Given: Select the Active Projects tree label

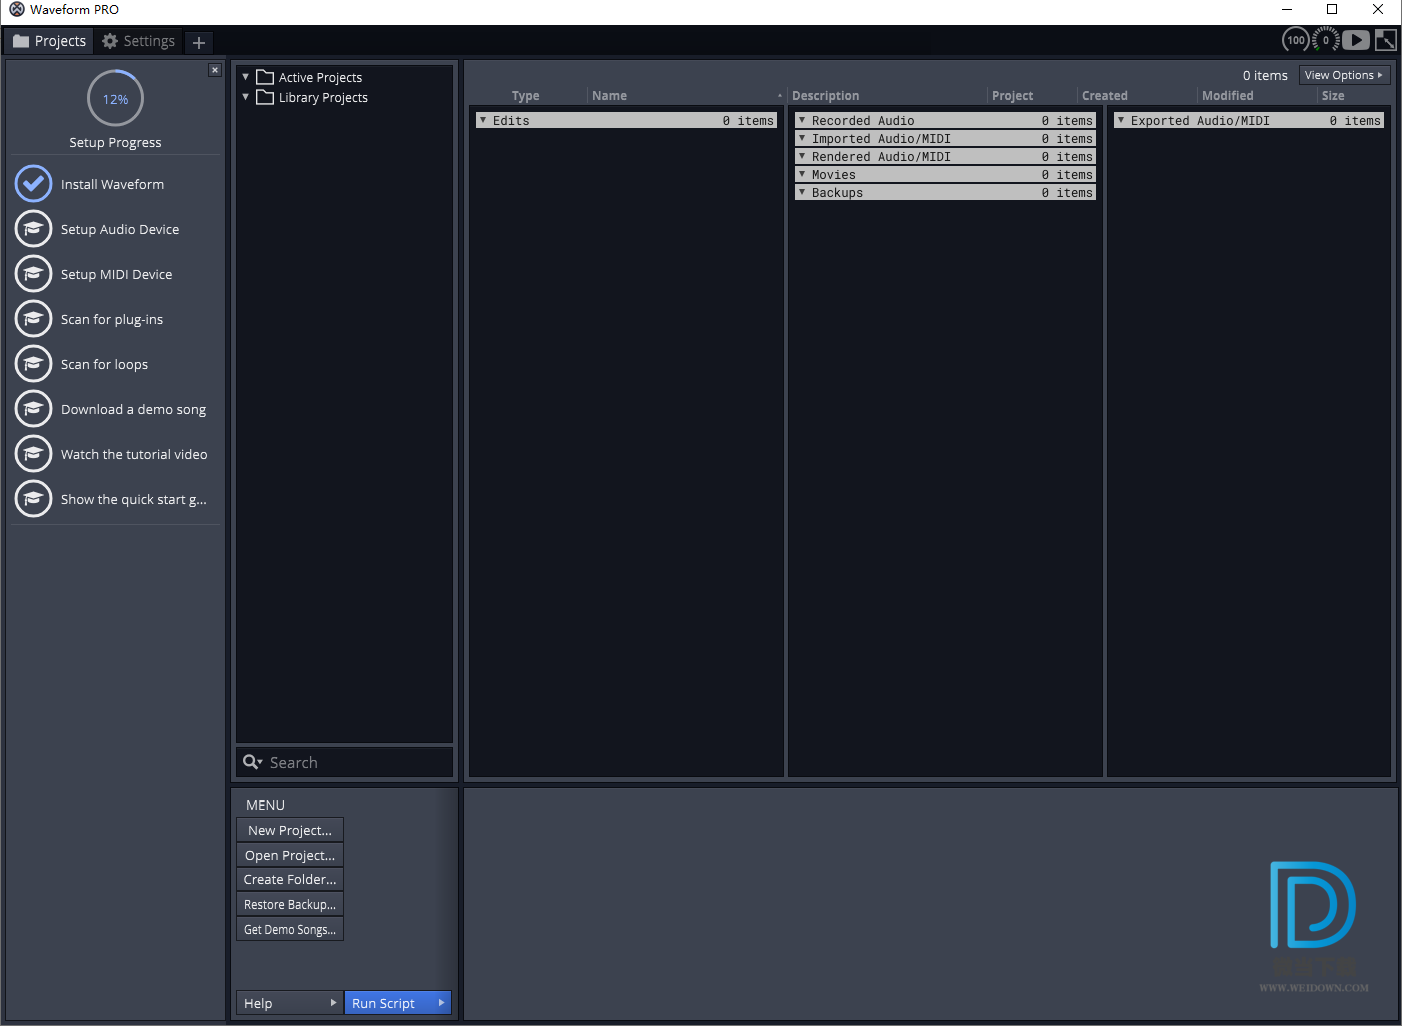Looking at the screenshot, I should click(320, 77).
